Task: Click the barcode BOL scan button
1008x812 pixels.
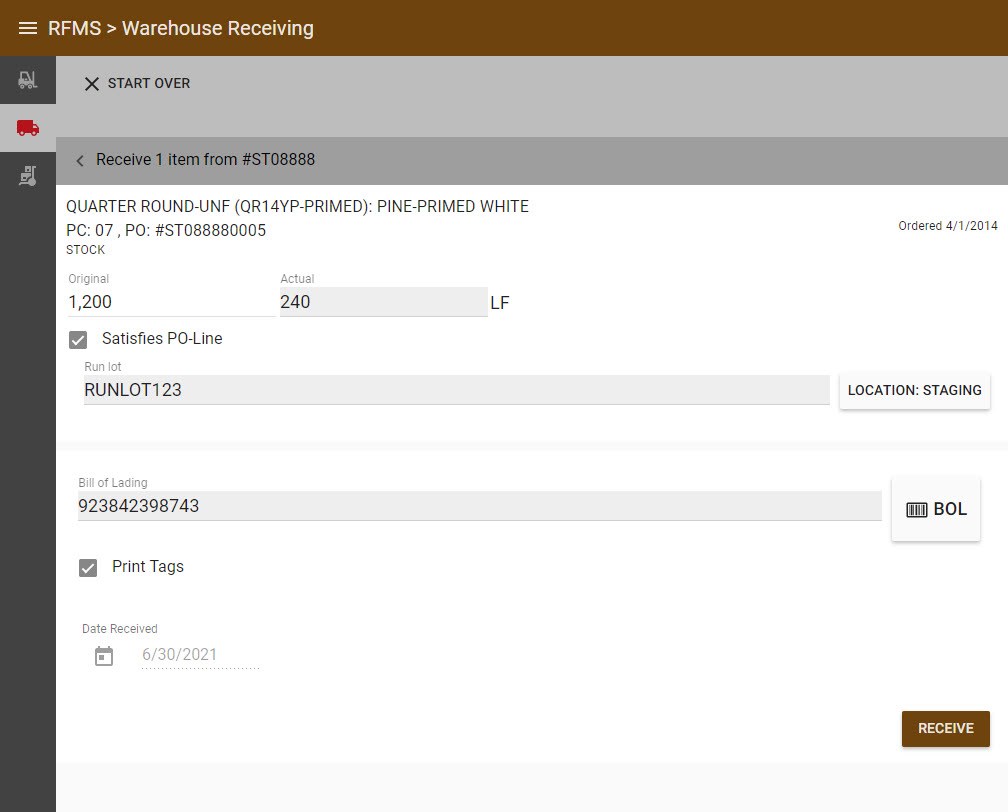Action: [x=935, y=509]
